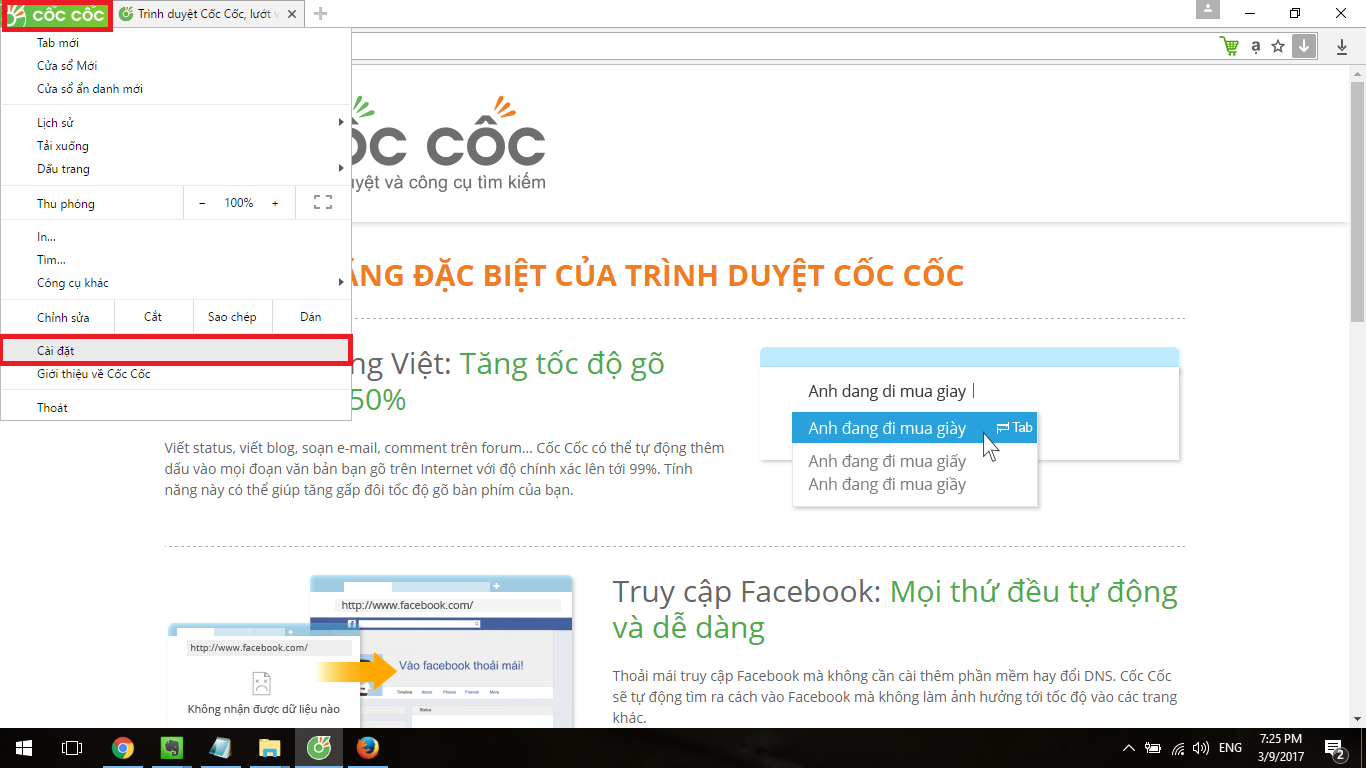Launch Firefox from the taskbar

point(367,747)
